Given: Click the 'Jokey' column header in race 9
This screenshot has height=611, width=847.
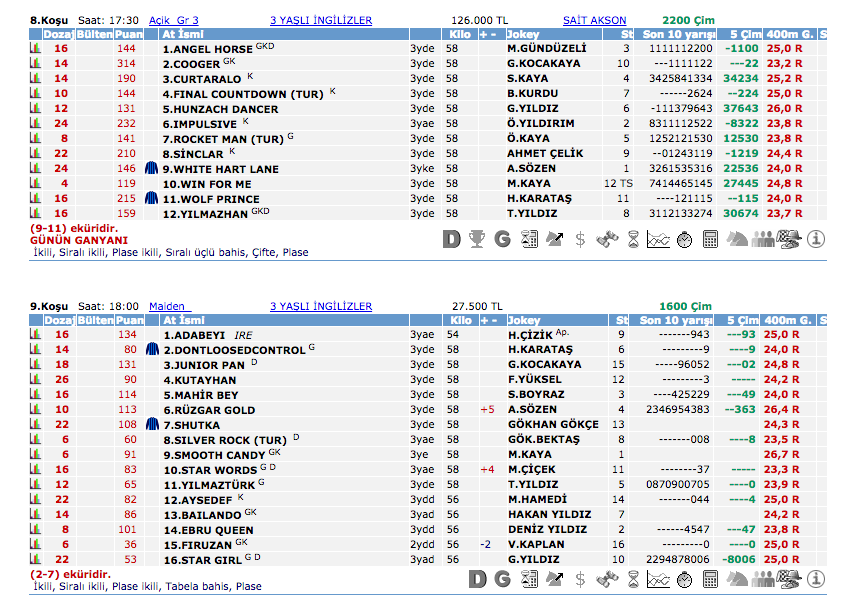Looking at the screenshot, I should click(523, 320).
